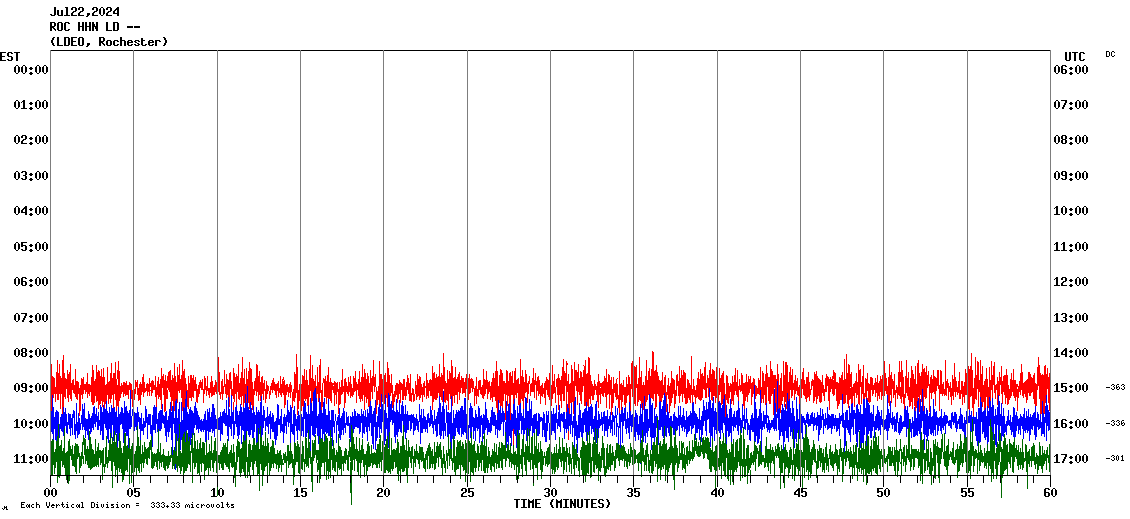This screenshot has width=1130, height=519.
Task: Select the 45 minute tick label
Action: pyautogui.click(x=800, y=493)
